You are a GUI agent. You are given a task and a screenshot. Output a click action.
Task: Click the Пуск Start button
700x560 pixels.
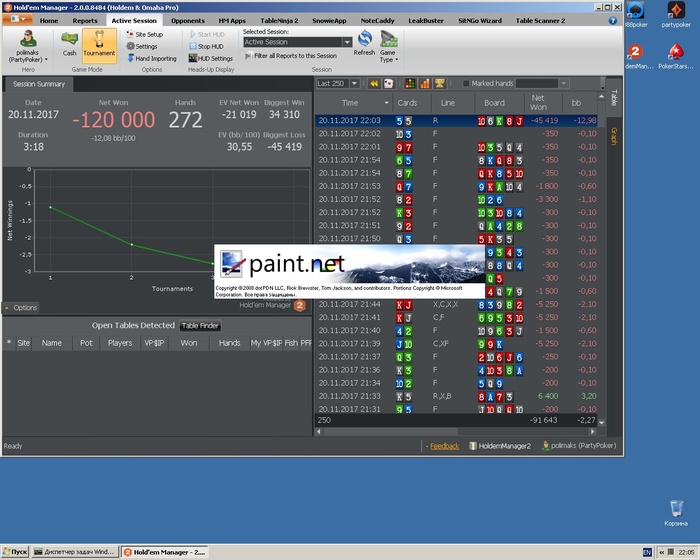14,552
